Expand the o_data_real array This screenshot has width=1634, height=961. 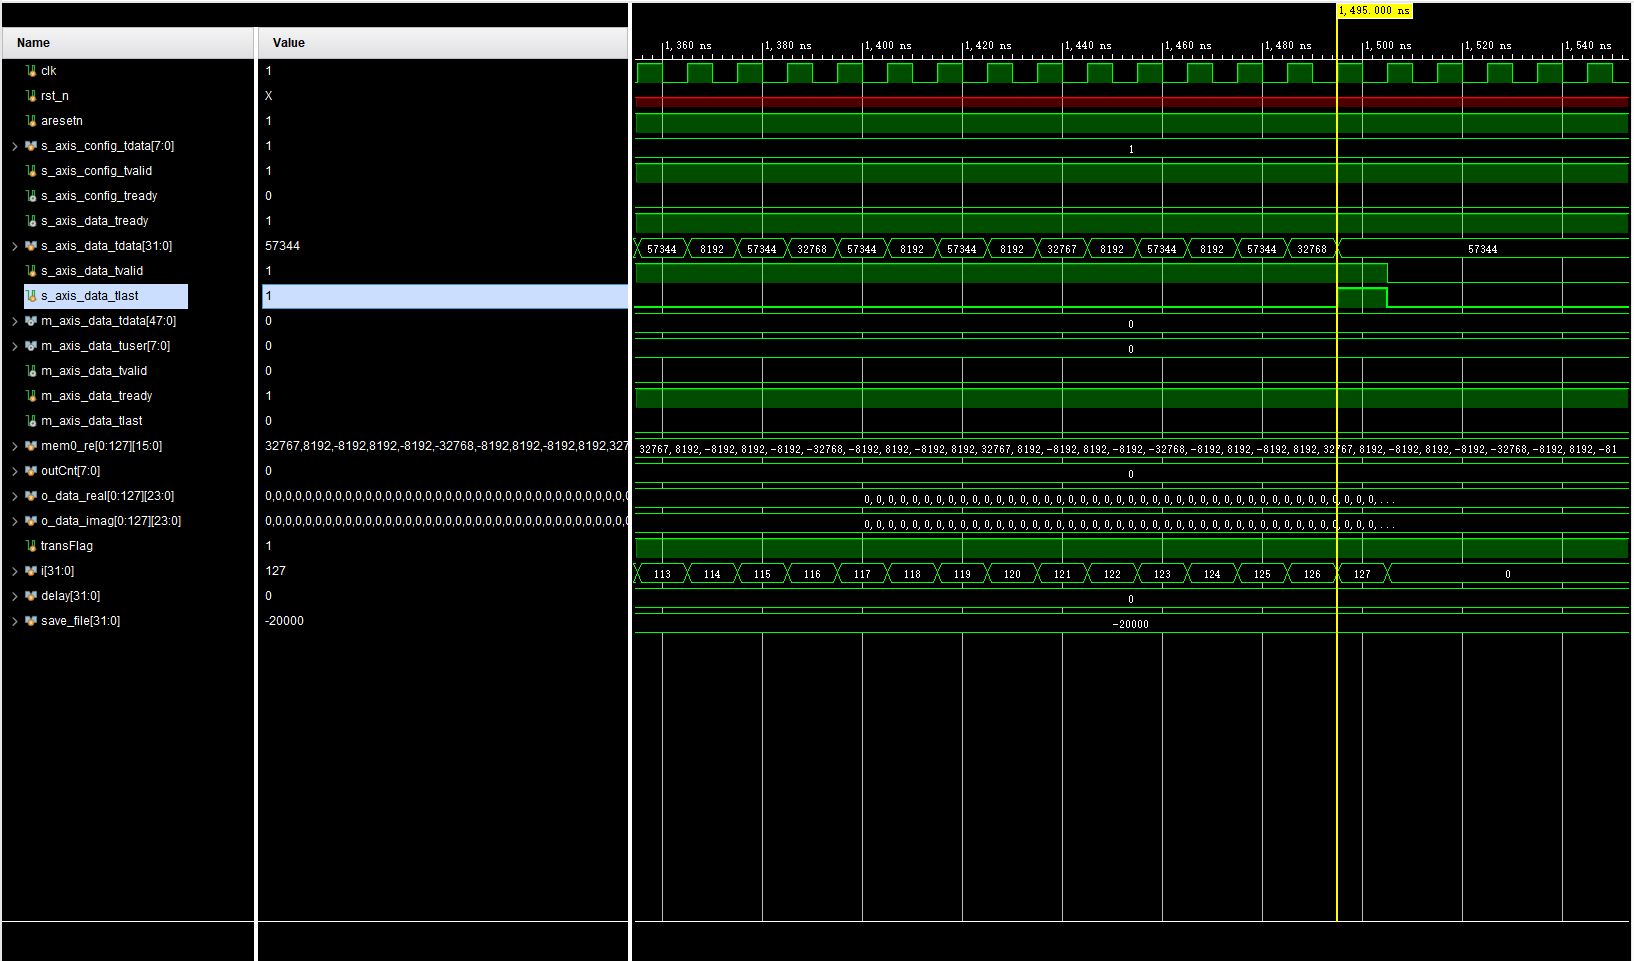pos(14,496)
